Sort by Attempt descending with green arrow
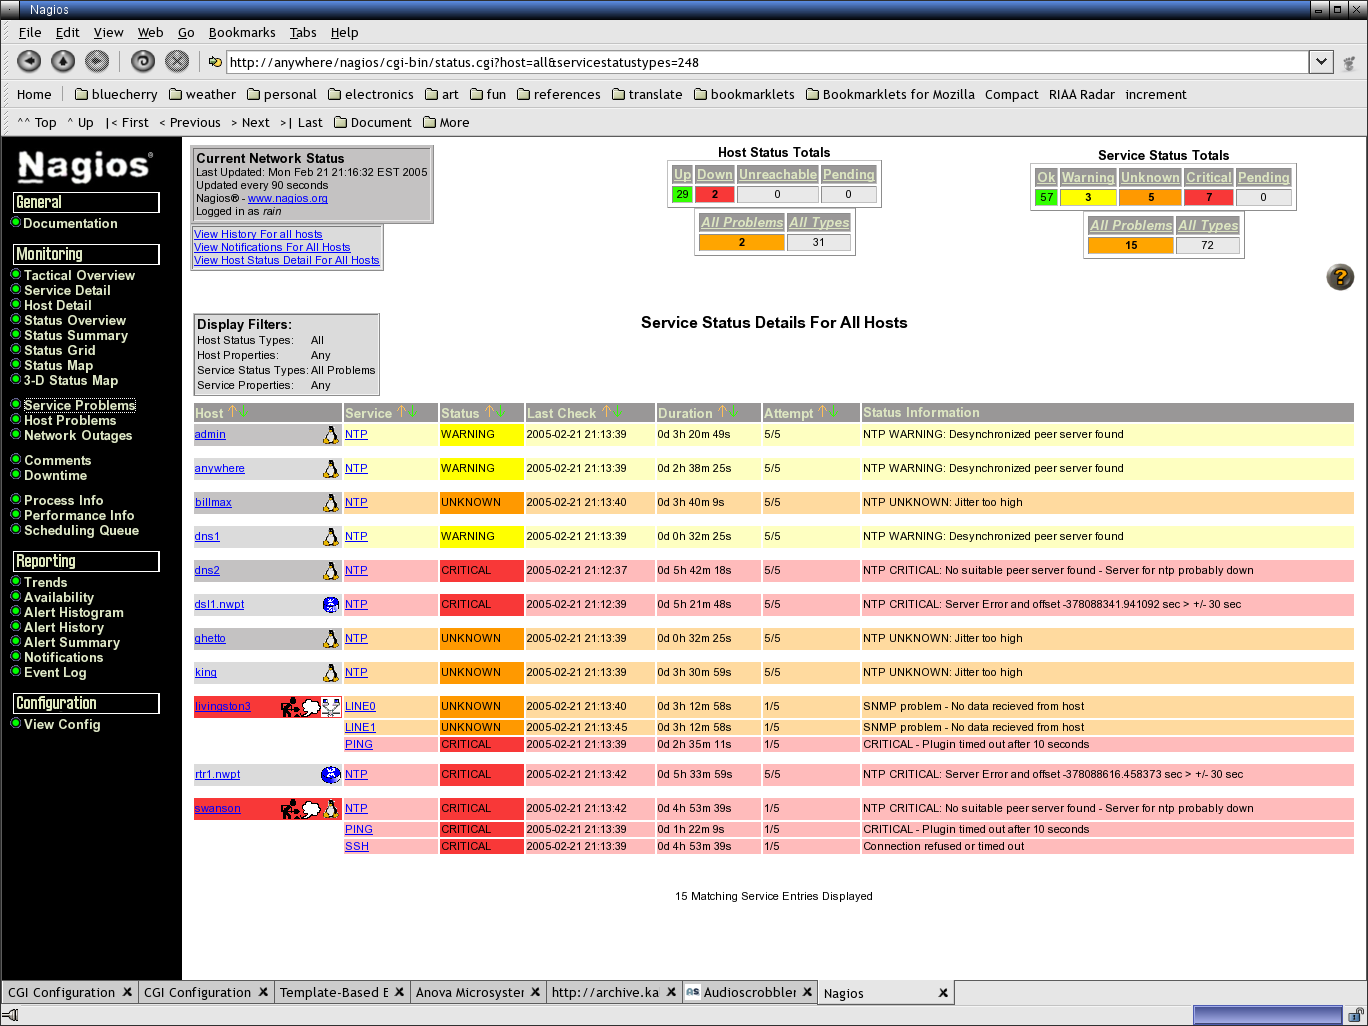 click(834, 412)
